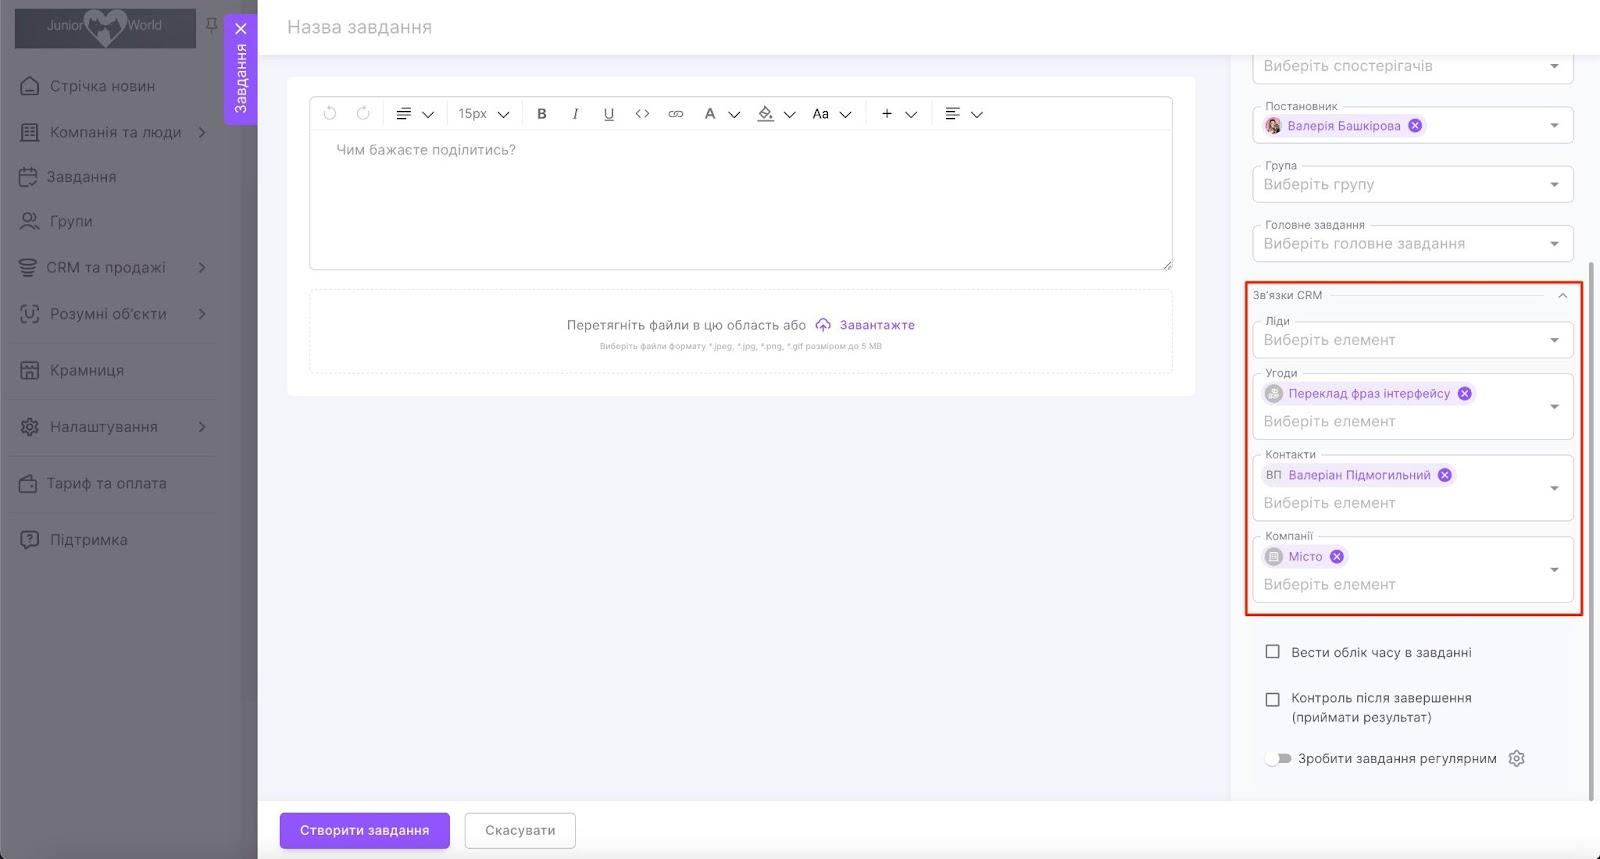Click the Чим бажаєте поділитись text area
This screenshot has height=859, width=1600.
coord(740,200)
